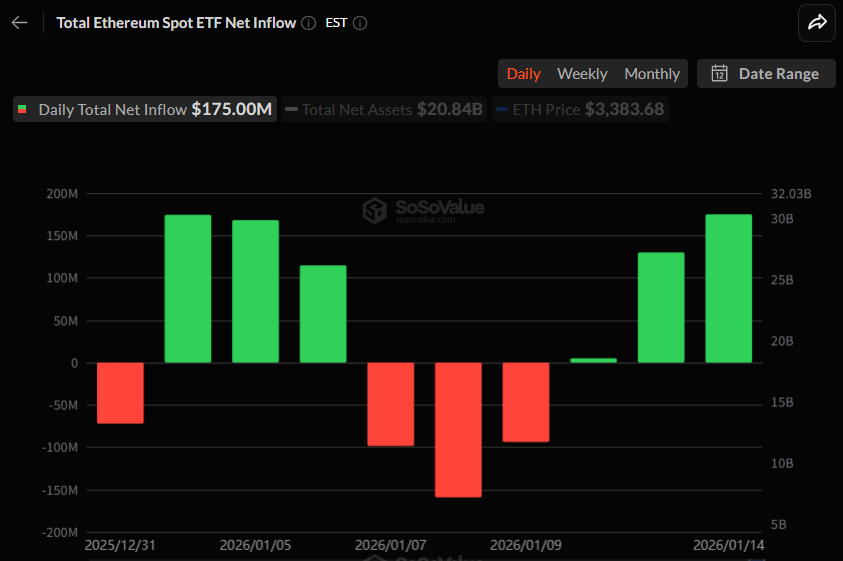This screenshot has width=843, height=561.
Task: Toggle Total Net Assets series visibility
Action: click(x=384, y=109)
